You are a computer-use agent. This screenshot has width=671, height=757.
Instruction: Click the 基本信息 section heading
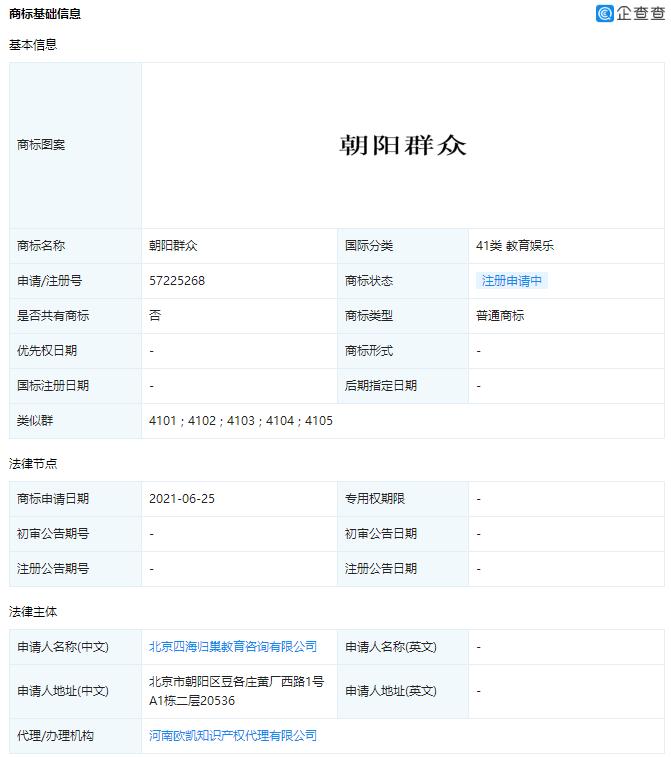33,45
